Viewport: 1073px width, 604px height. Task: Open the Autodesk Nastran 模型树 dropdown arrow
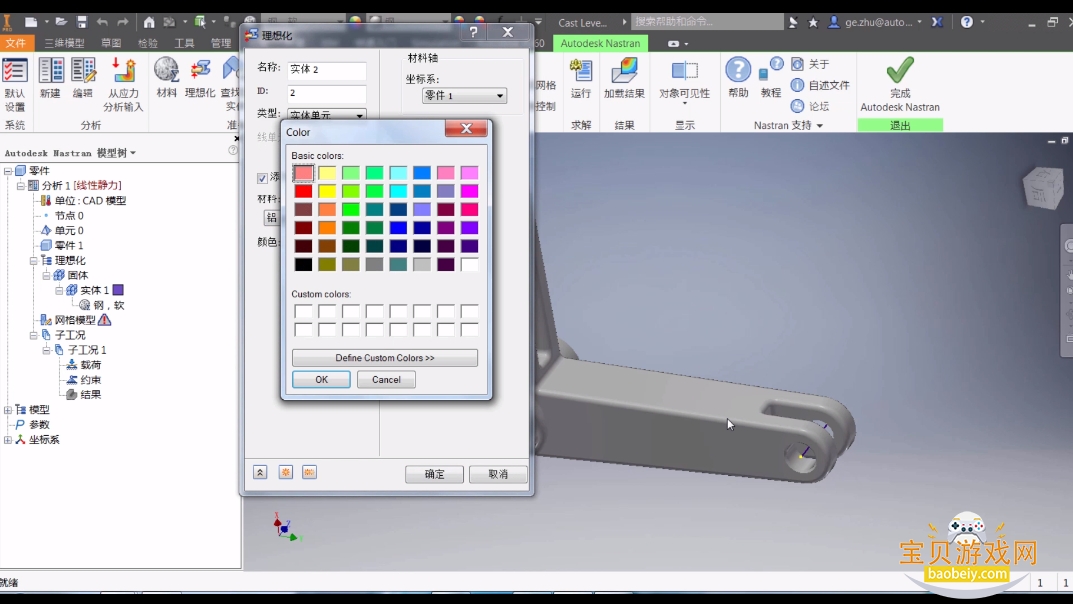(x=133, y=153)
